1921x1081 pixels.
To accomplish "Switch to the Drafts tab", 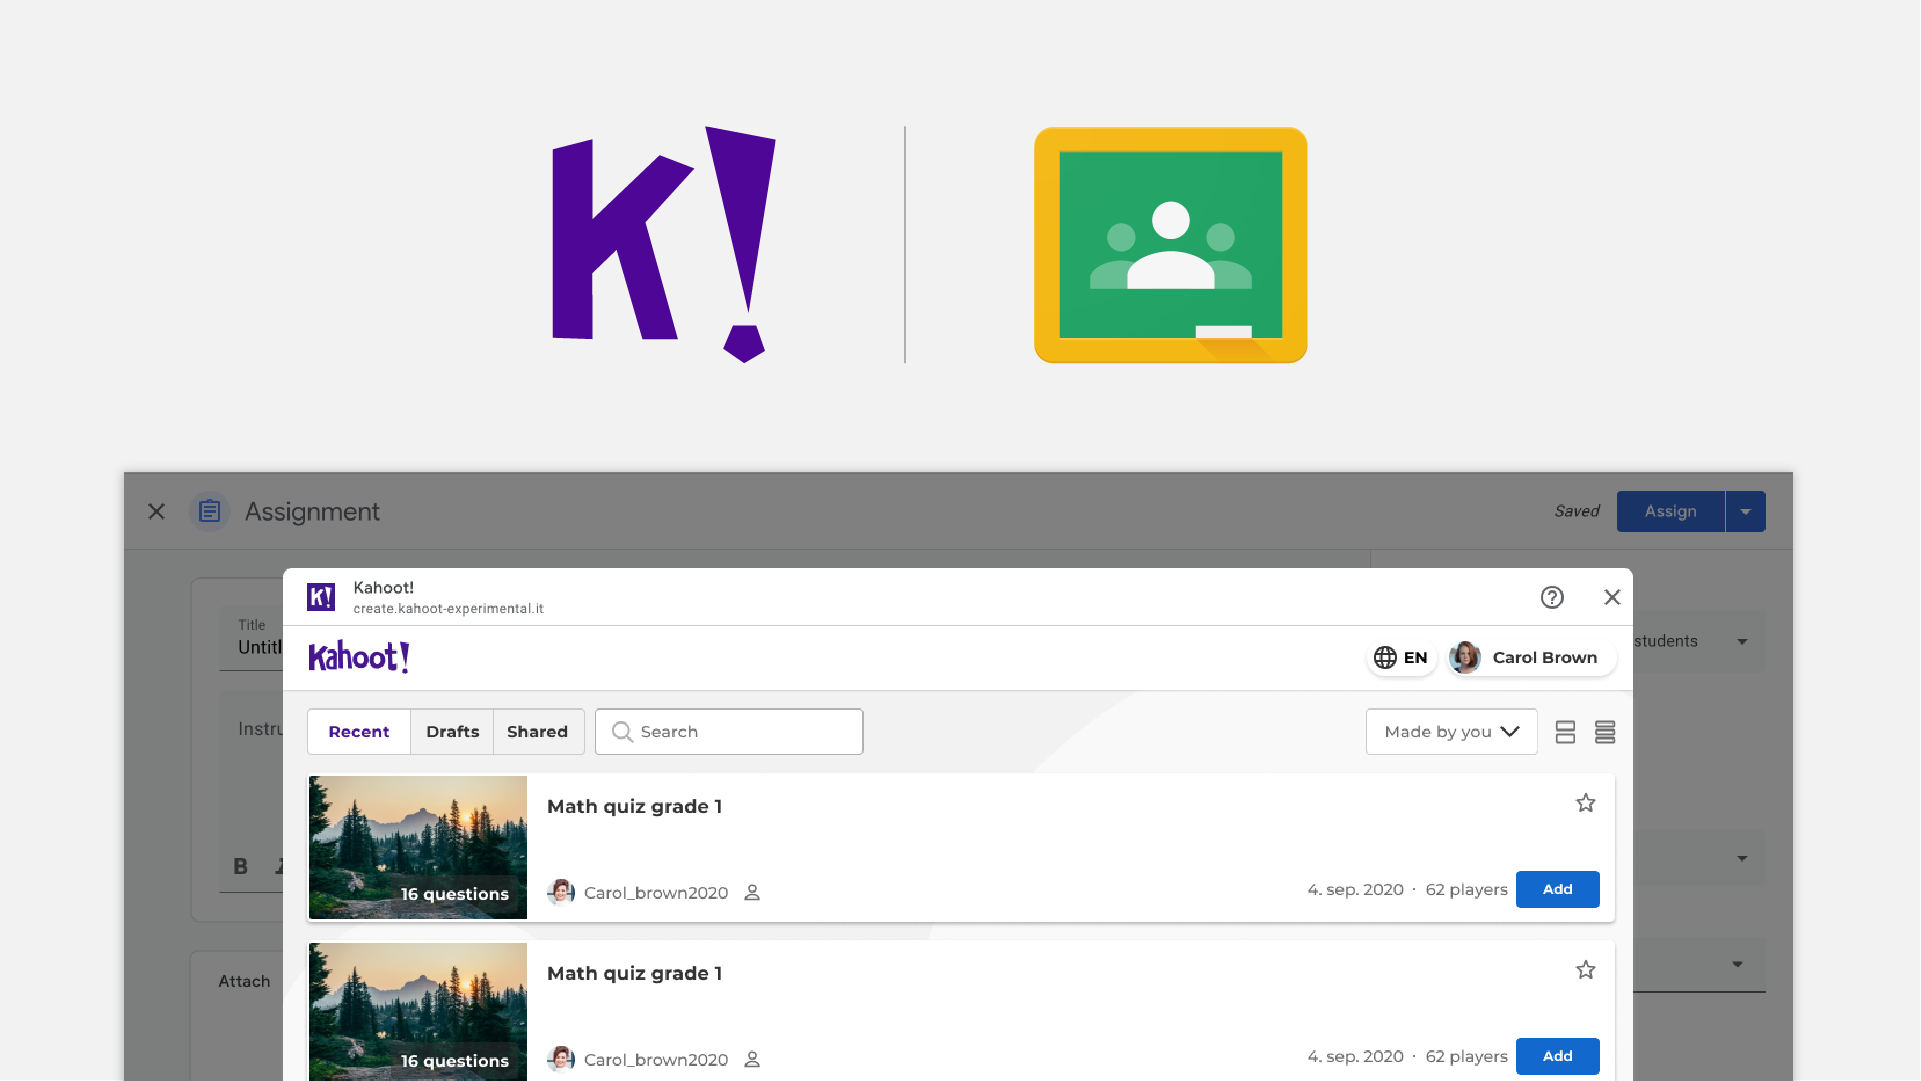I will (452, 732).
